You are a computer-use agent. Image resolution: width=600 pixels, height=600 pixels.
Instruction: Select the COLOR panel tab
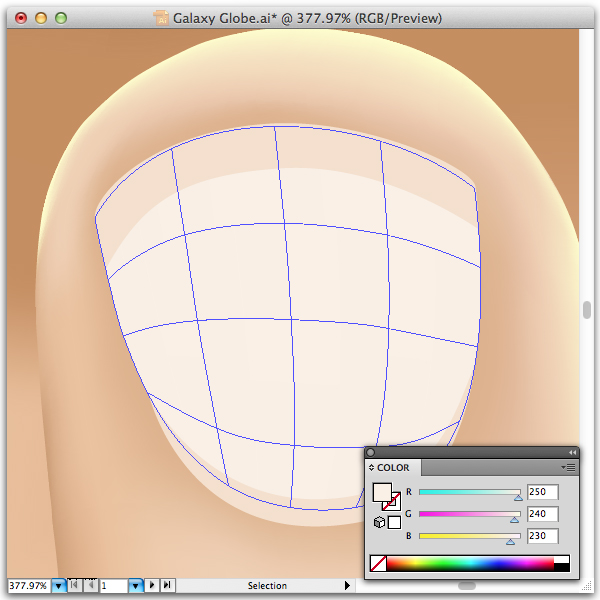(393, 468)
